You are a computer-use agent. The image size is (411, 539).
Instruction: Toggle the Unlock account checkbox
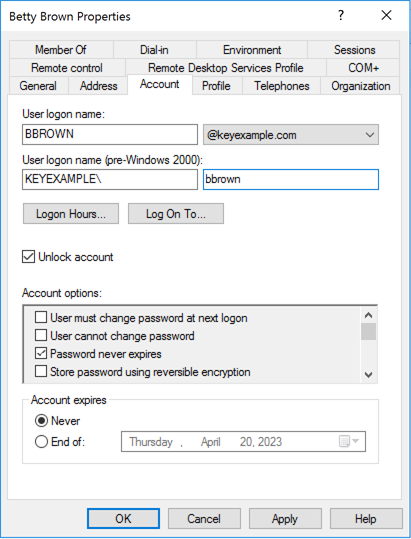click(x=29, y=257)
